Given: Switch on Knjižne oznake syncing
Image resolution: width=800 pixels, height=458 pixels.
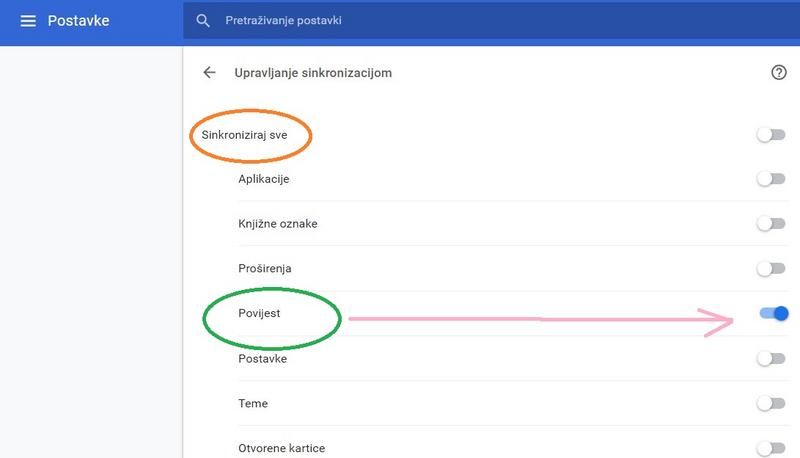Looking at the screenshot, I should [771, 223].
